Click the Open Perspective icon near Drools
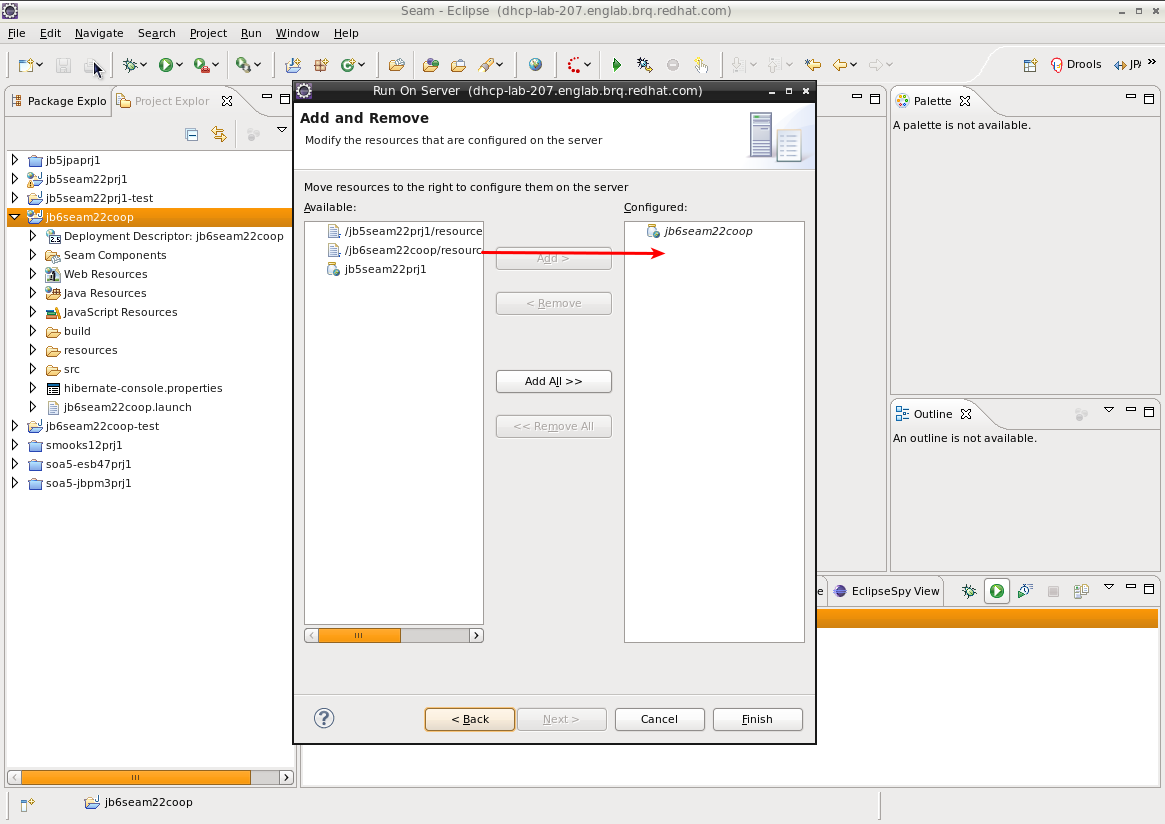The width and height of the screenshot is (1165, 824). click(x=1030, y=65)
